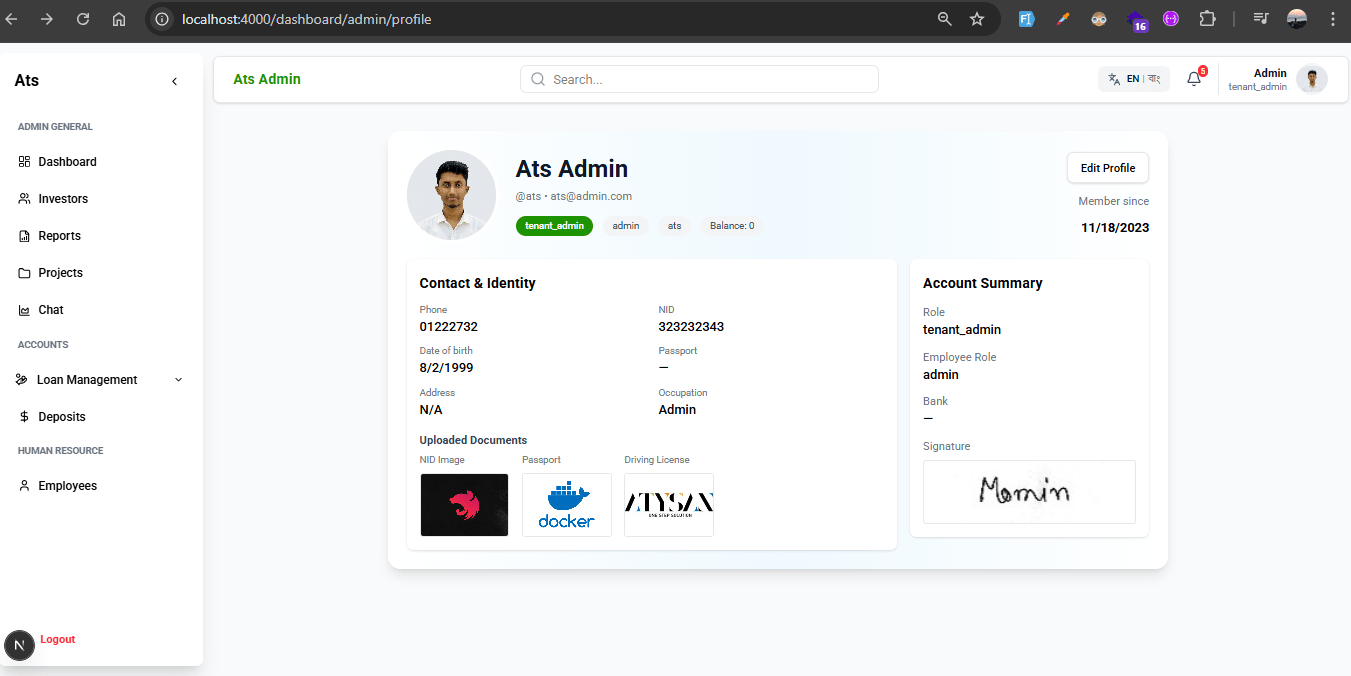
Task: Click the Chat chart icon in sidebar
Action: (x=24, y=310)
